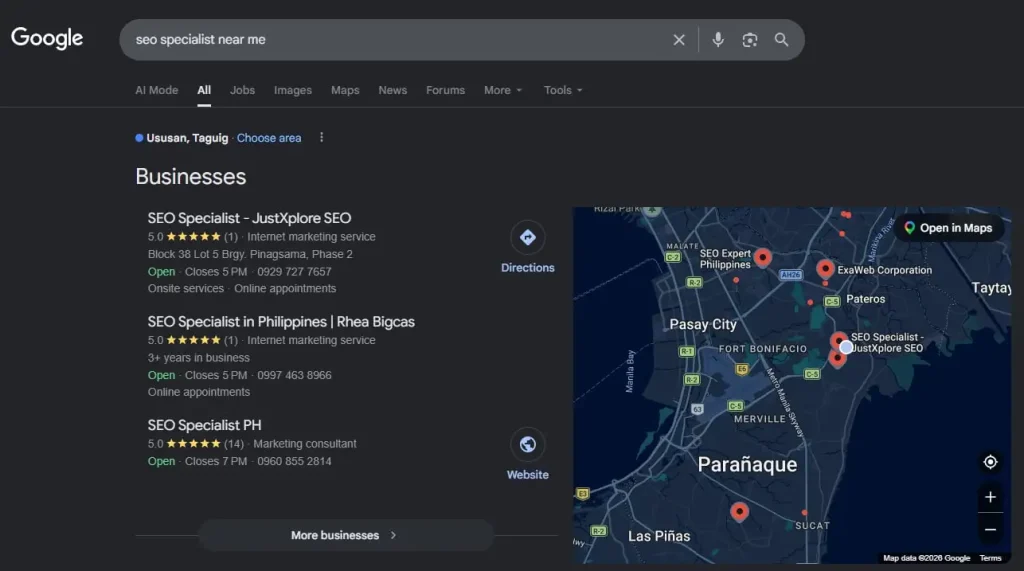Viewport: 1024px width, 571px height.
Task: Click phone number 0960 855 2814
Action: (294, 461)
